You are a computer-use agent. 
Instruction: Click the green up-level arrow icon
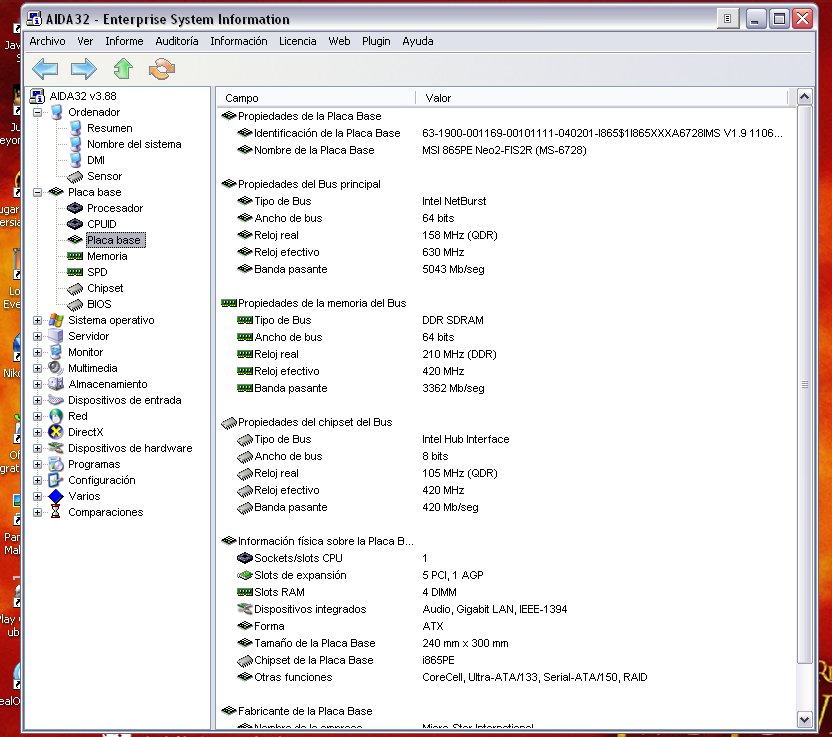(123, 69)
